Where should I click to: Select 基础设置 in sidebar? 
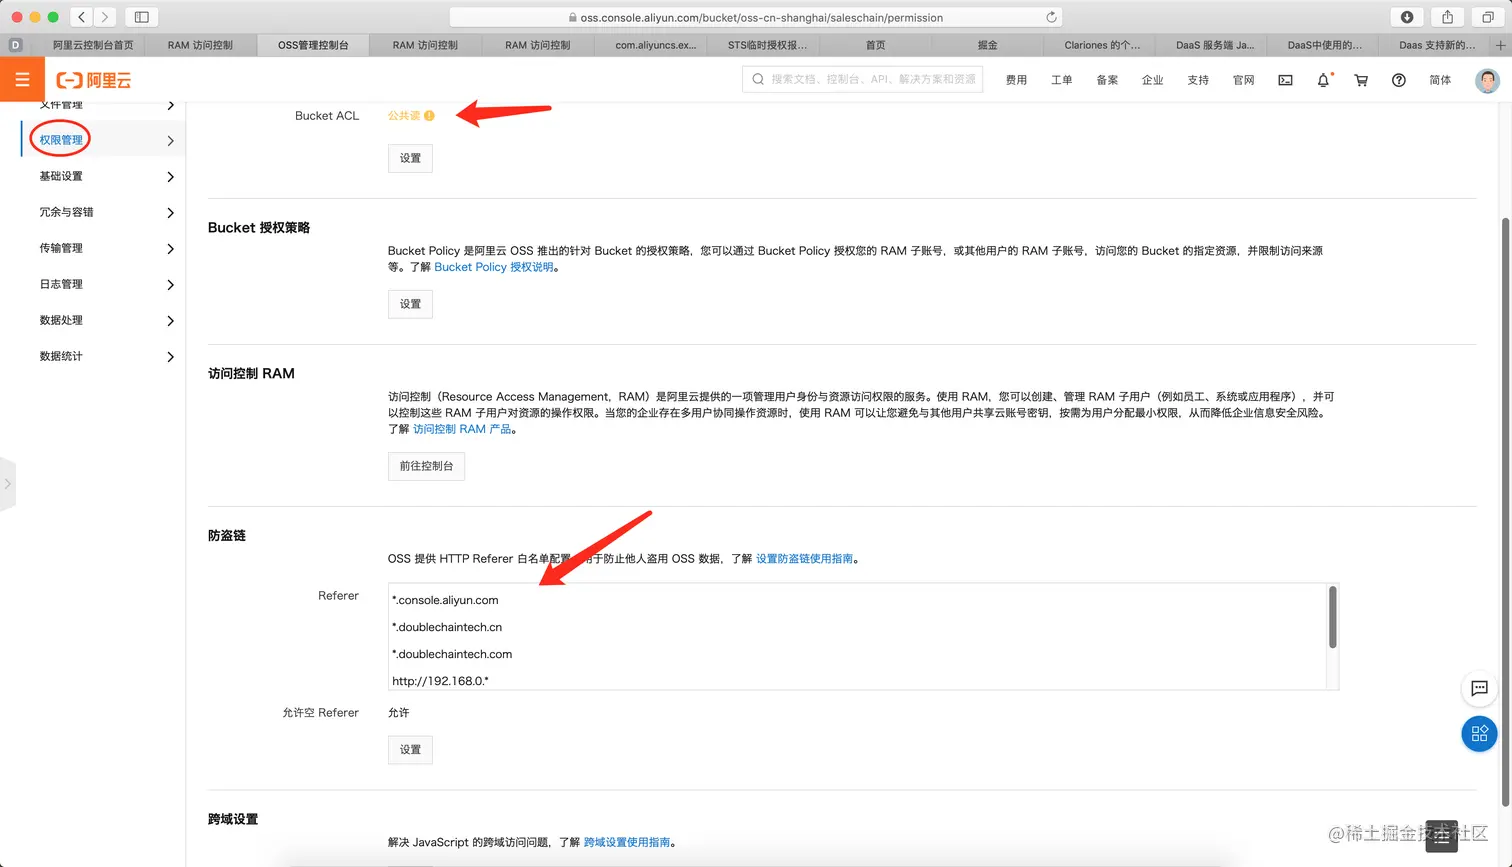pos(61,176)
